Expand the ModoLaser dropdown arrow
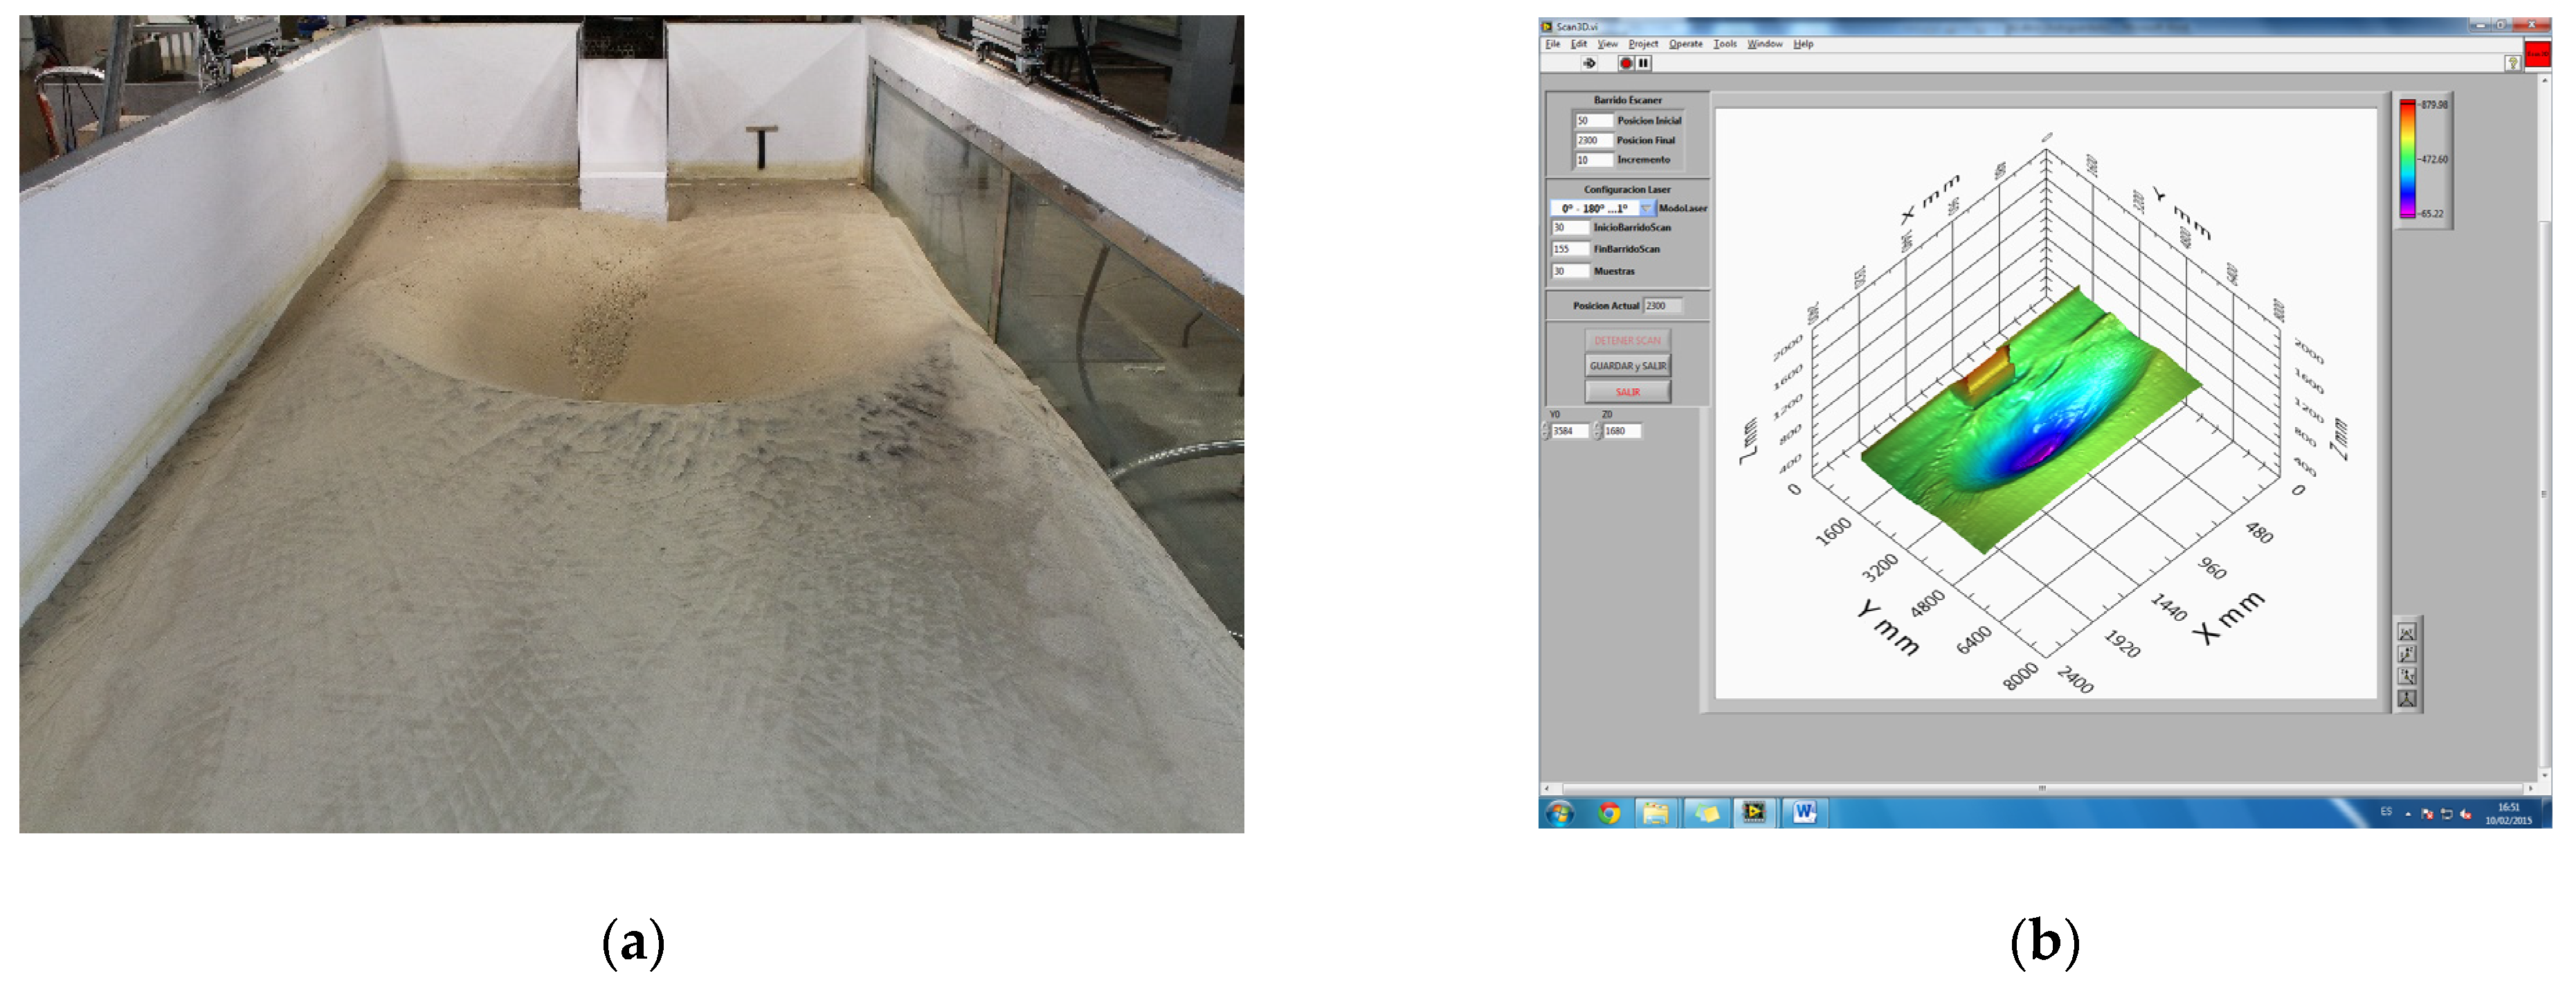 1646,208
